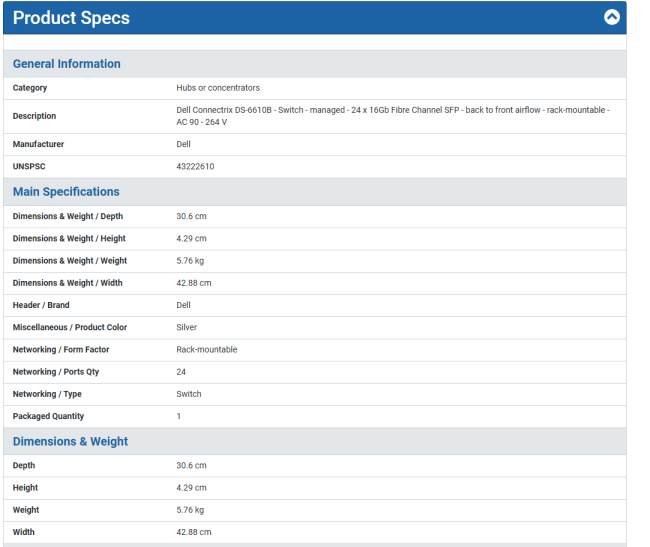Click the Product Specs header title
This screenshot has height=547, width=650.
point(71,18)
